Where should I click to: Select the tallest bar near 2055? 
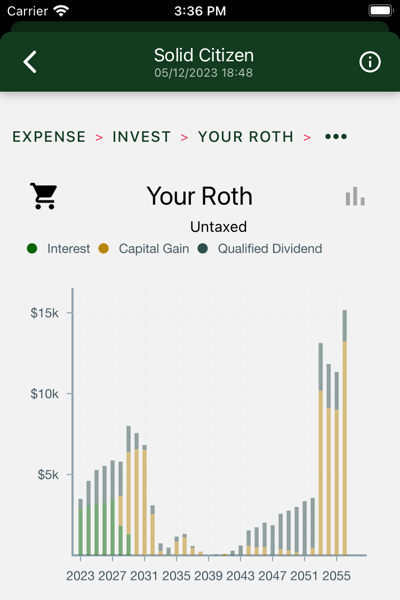point(344,432)
